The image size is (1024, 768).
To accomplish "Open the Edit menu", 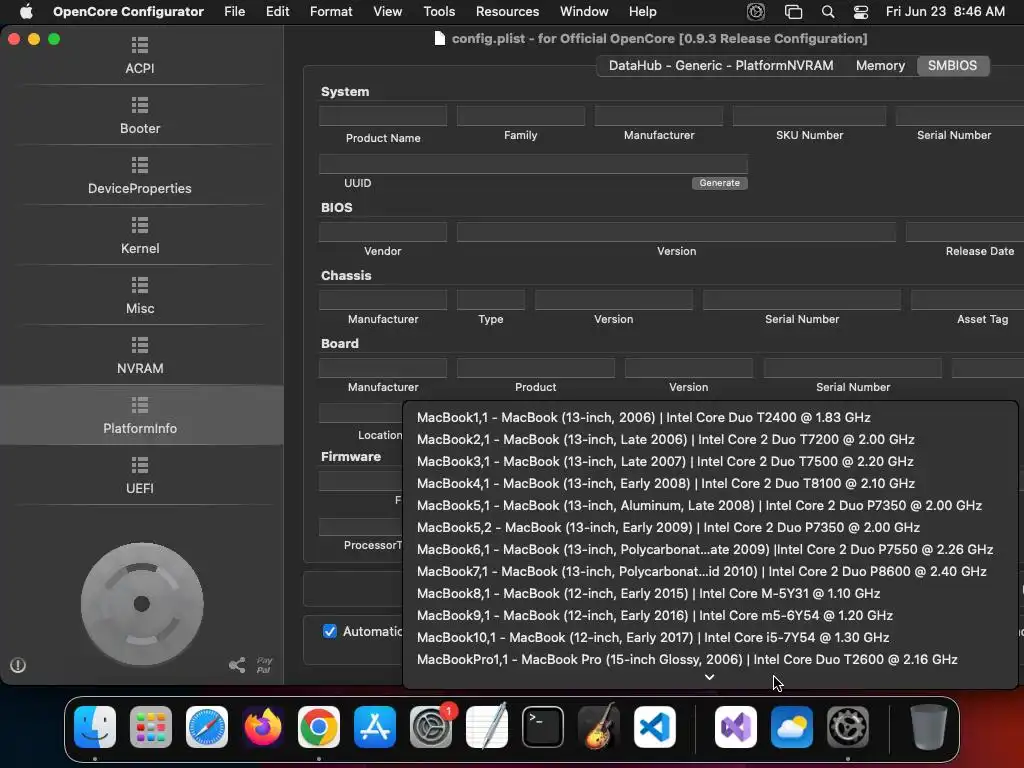I will (x=278, y=12).
